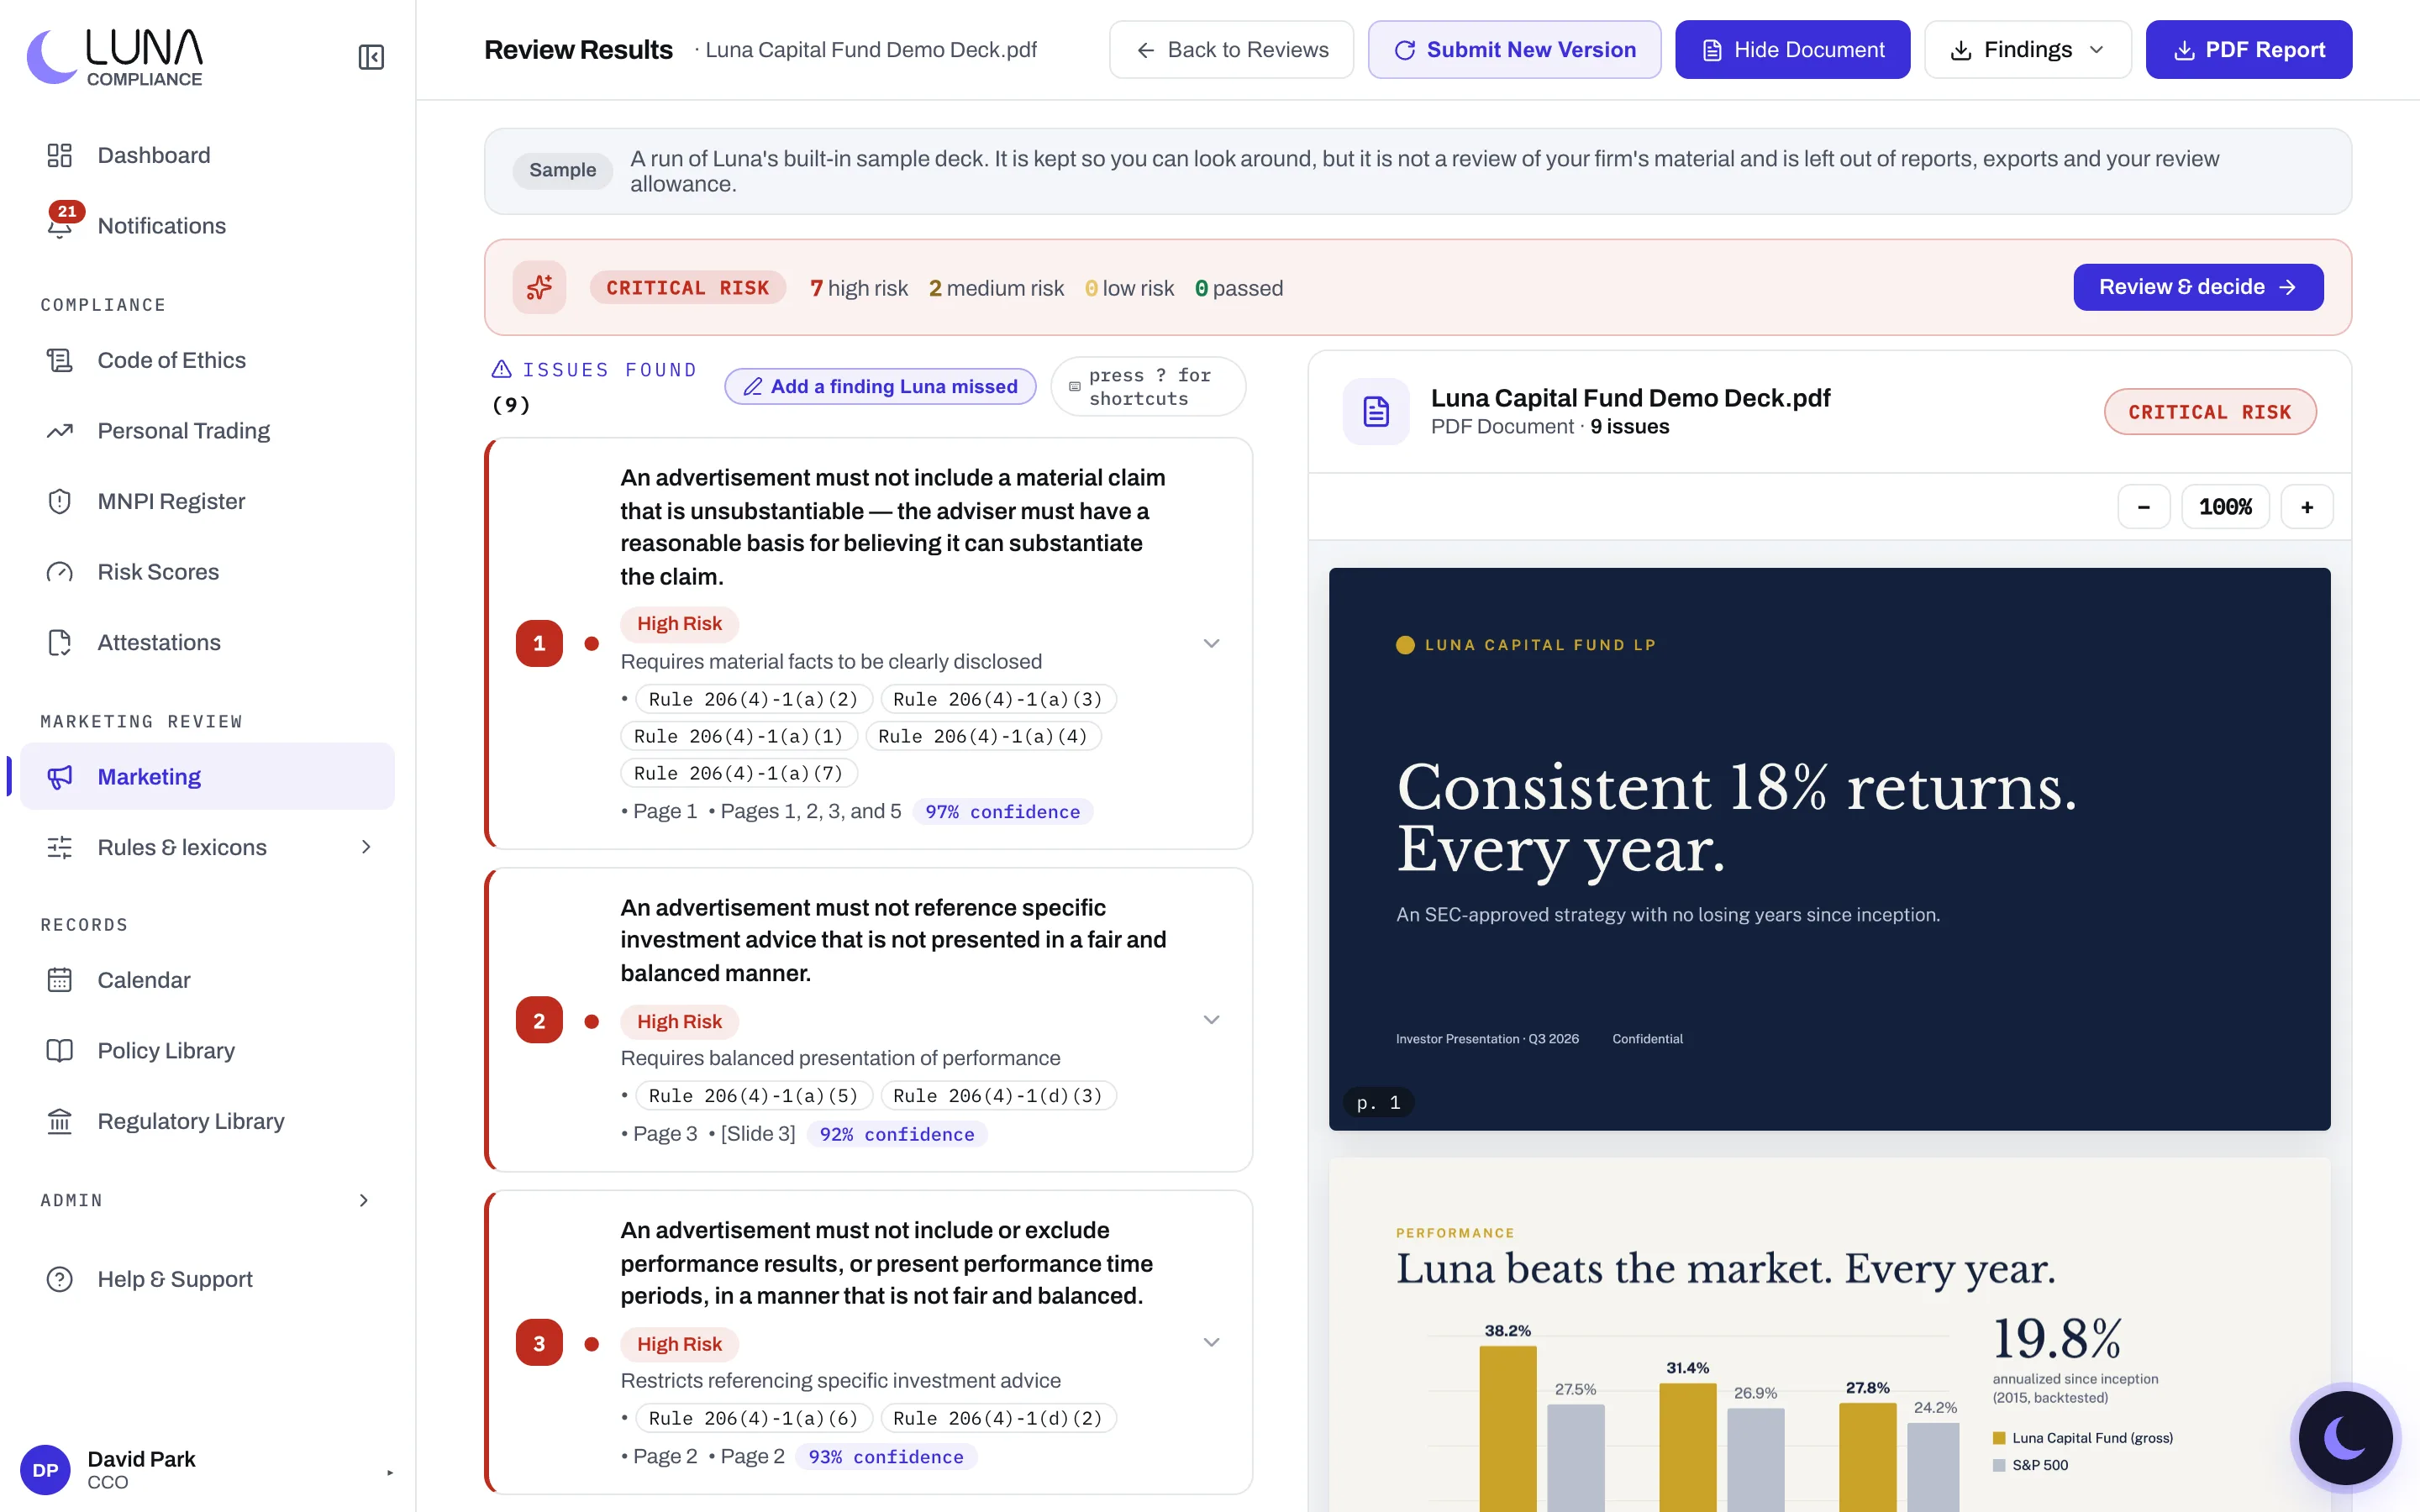Image resolution: width=2420 pixels, height=1512 pixels.
Task: Click the 100% zoom level
Action: (x=2225, y=507)
